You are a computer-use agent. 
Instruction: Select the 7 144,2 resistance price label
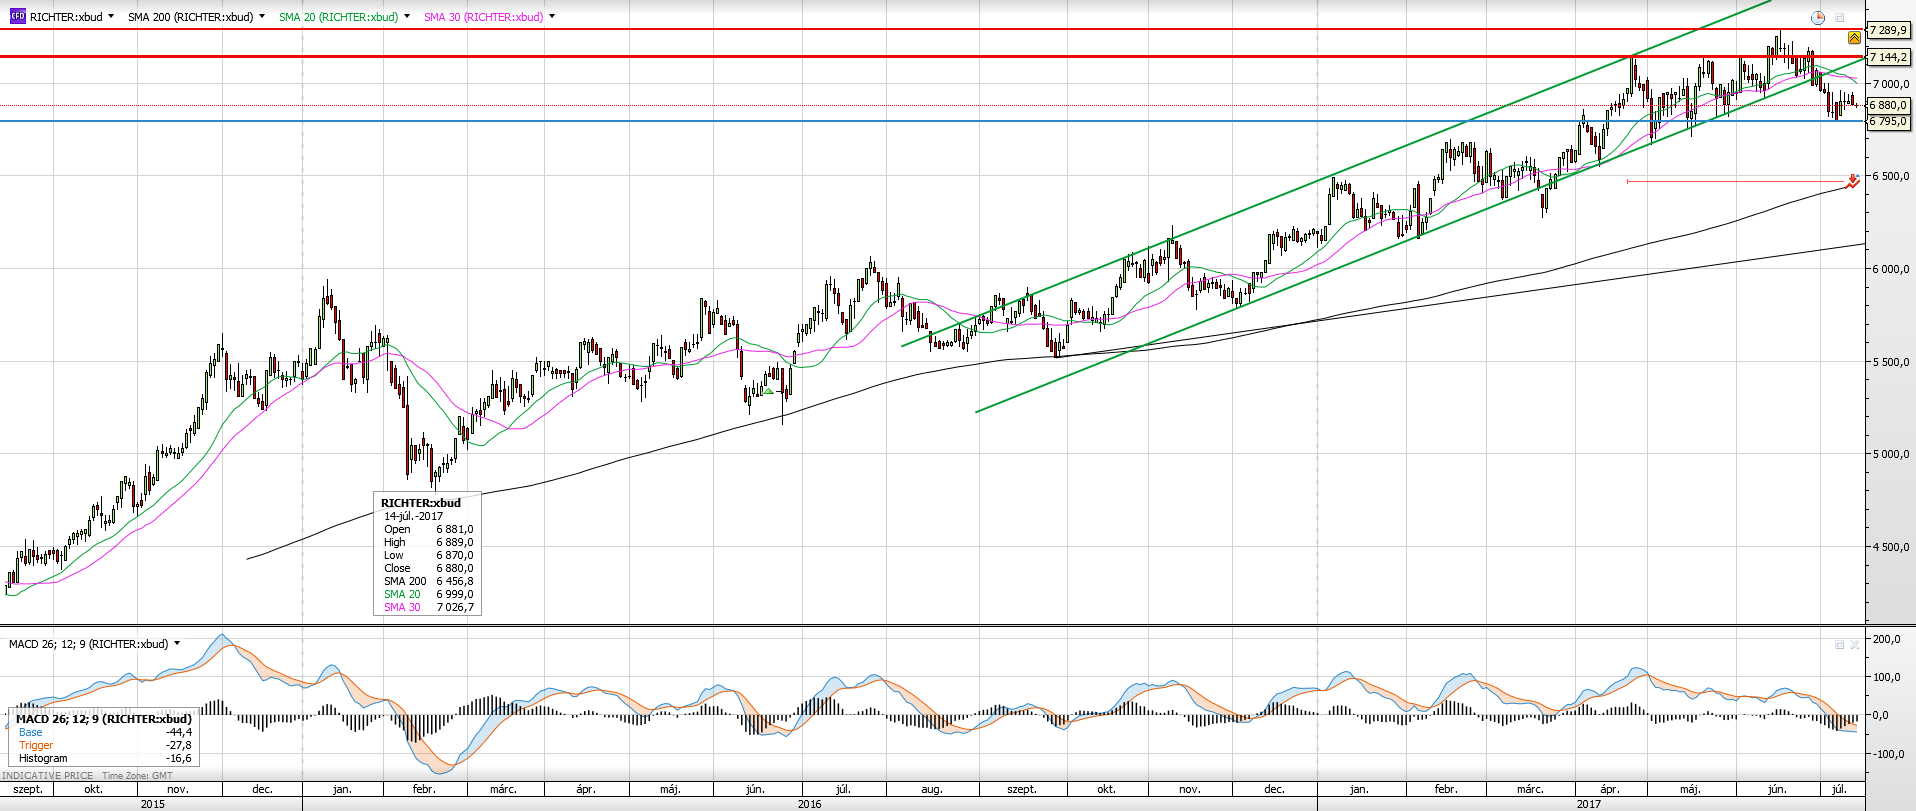pyautogui.click(x=1888, y=58)
